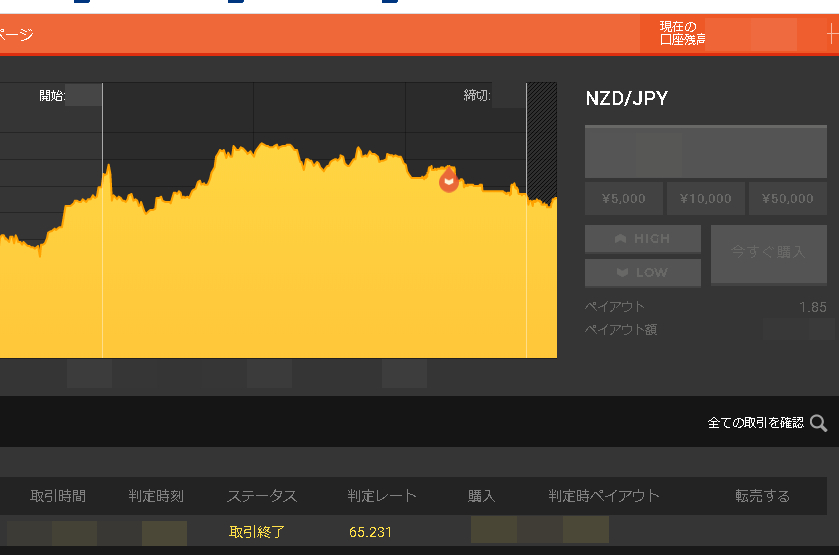Image resolution: width=839 pixels, height=555 pixels.
Task: Click the plus icon beside account balance
Action: [x=833, y=35]
